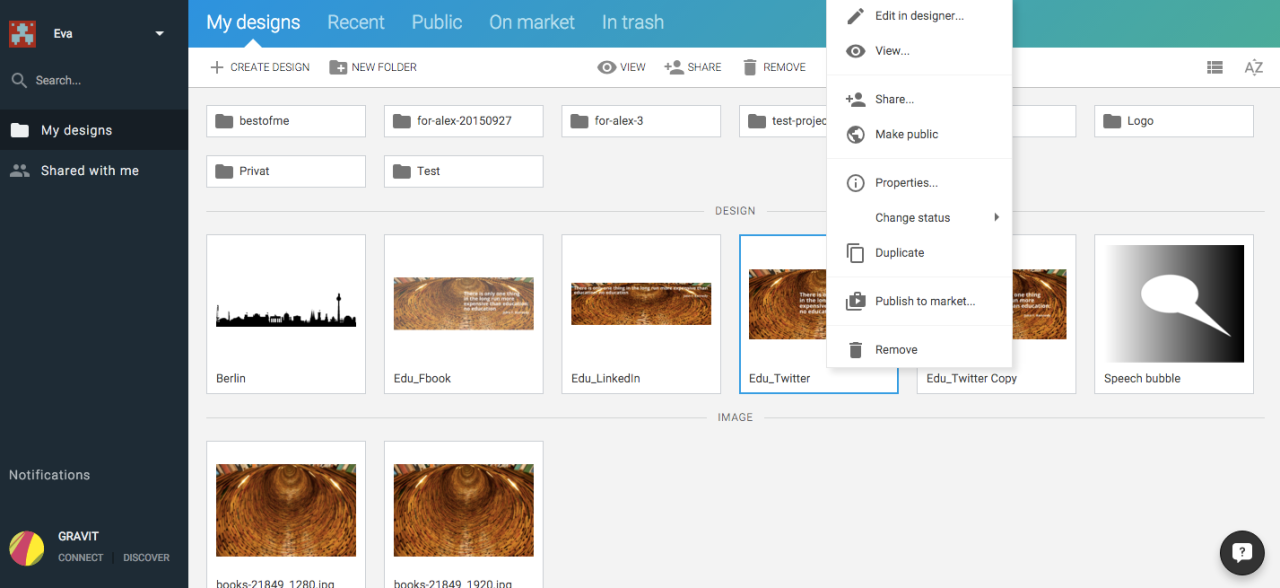Expand the Eva user account dropdown

coord(159,34)
